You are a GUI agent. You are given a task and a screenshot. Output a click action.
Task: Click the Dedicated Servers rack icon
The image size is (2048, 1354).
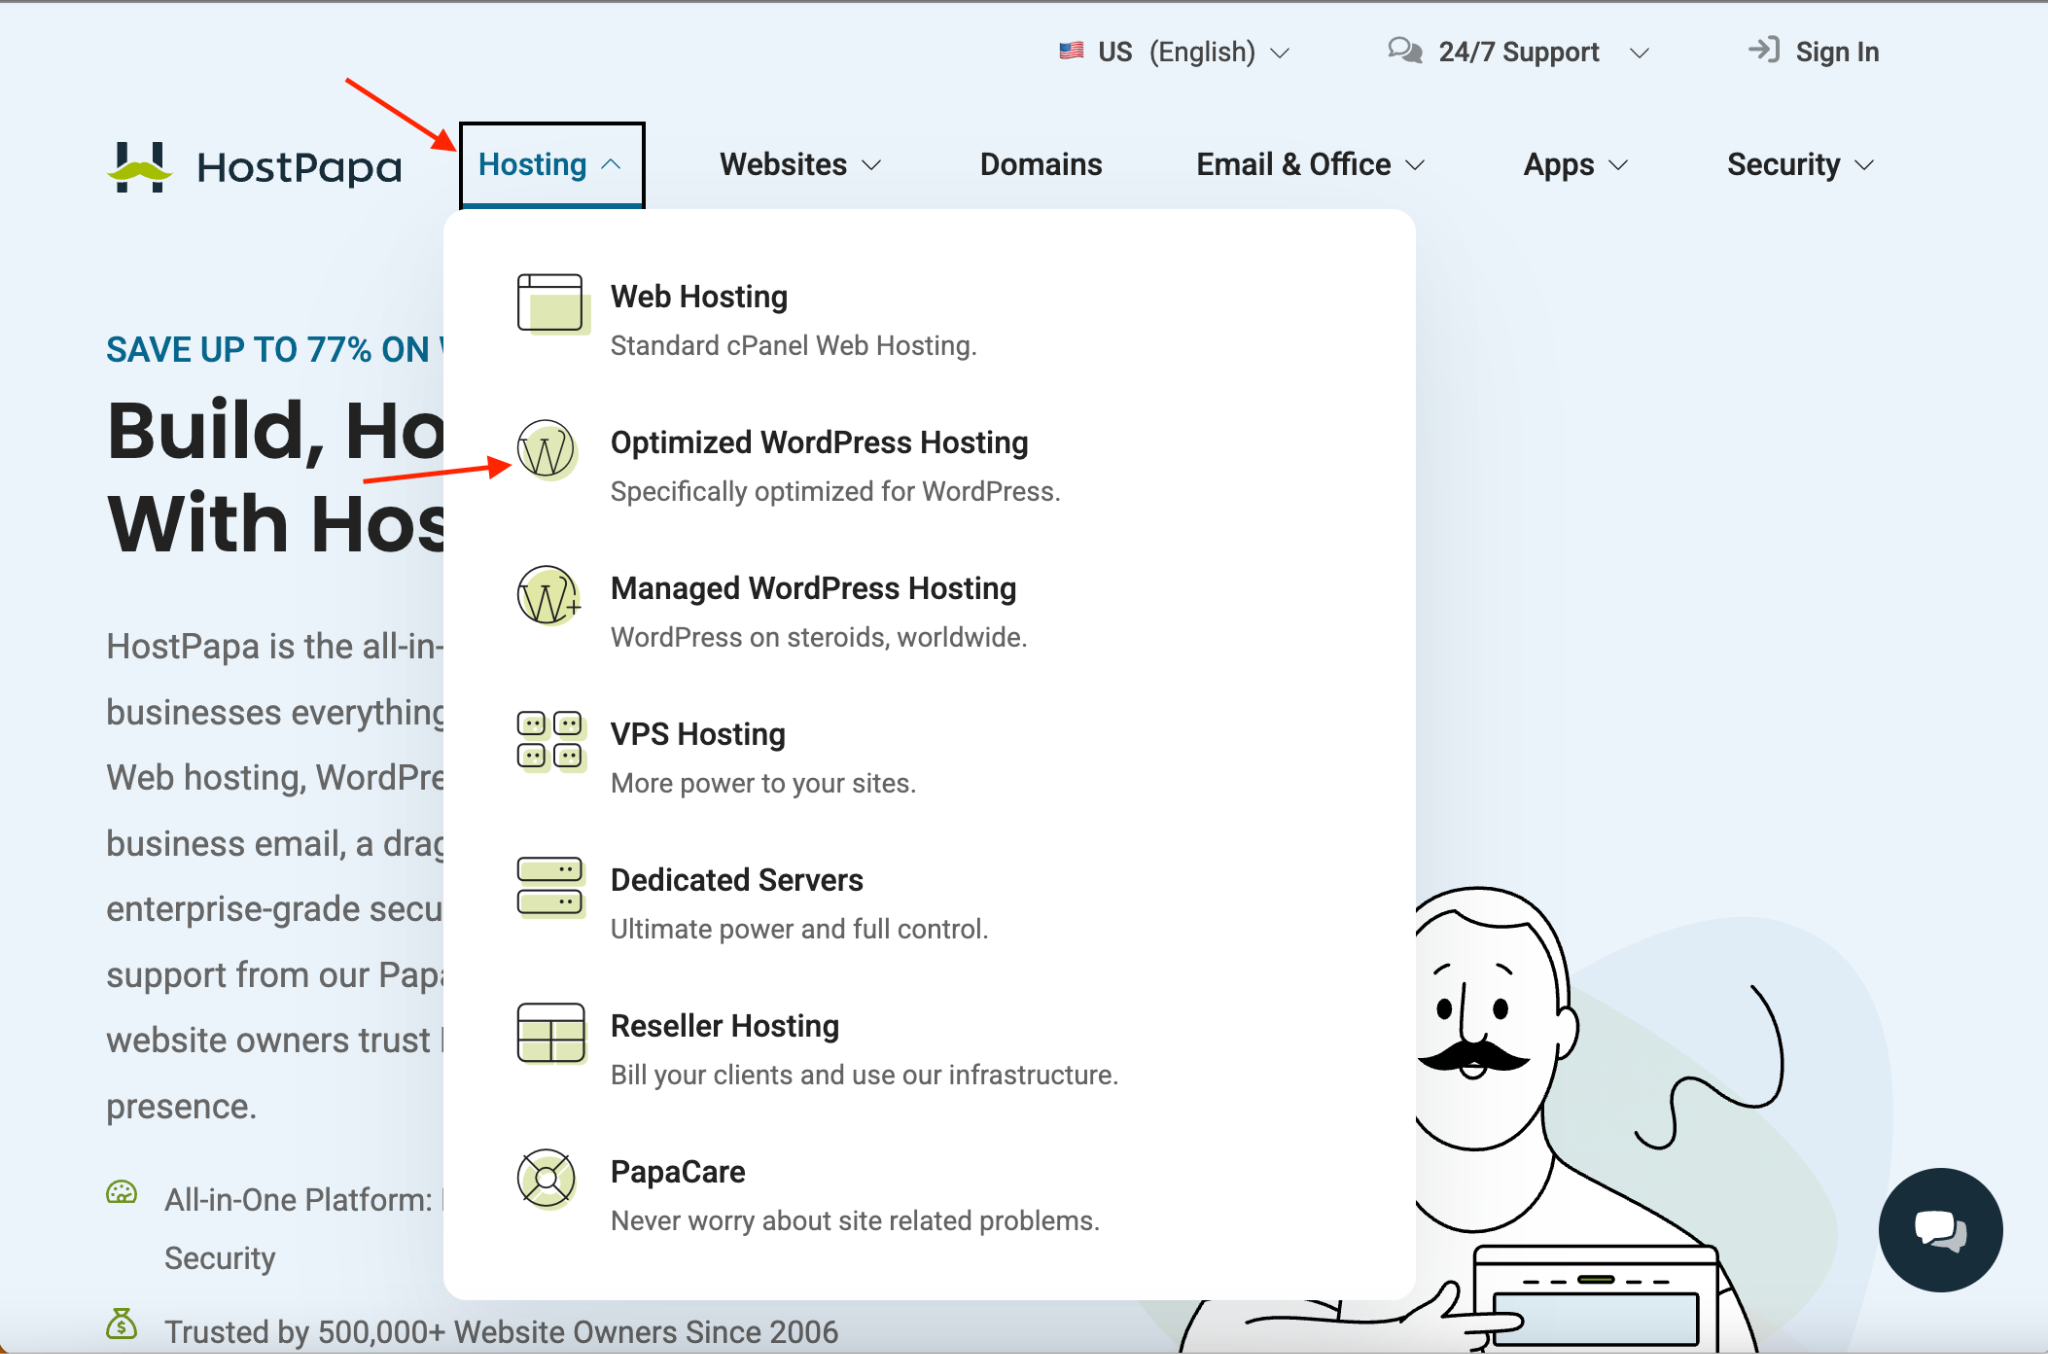point(550,887)
